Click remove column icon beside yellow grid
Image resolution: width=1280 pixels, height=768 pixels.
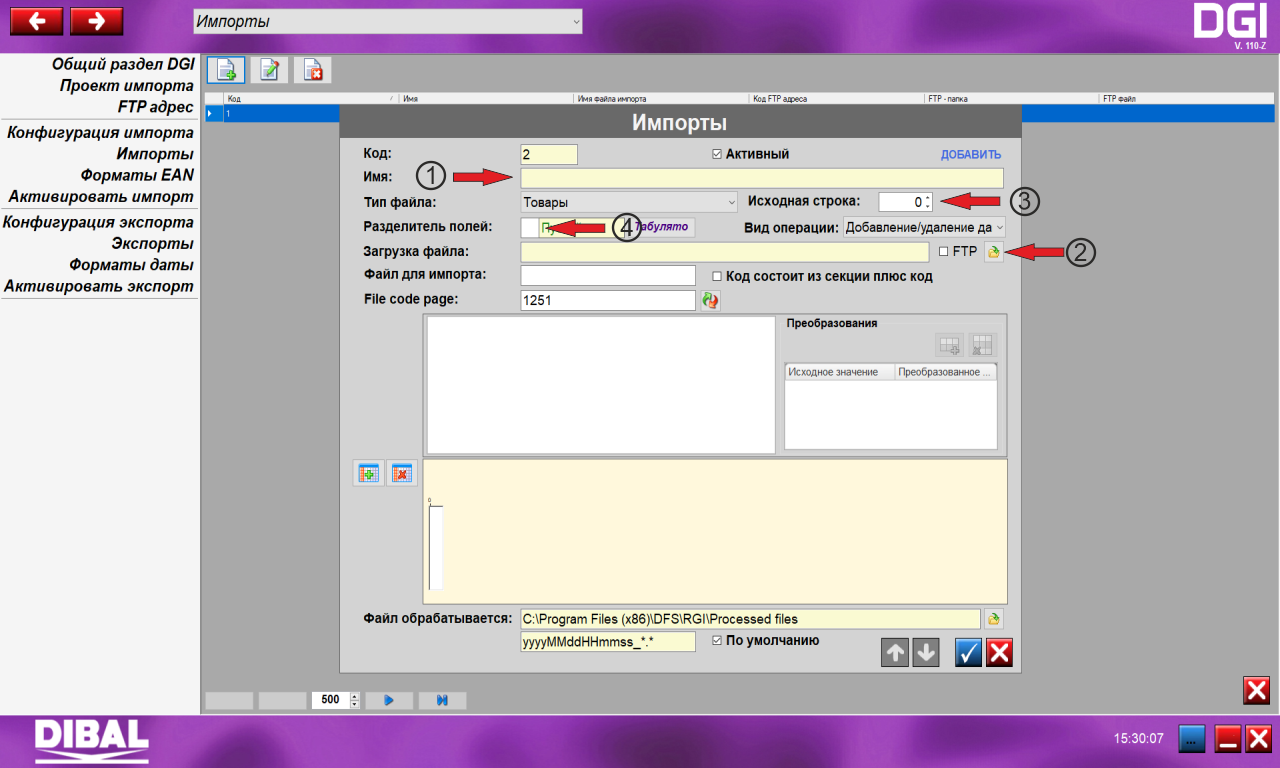[x=401, y=473]
